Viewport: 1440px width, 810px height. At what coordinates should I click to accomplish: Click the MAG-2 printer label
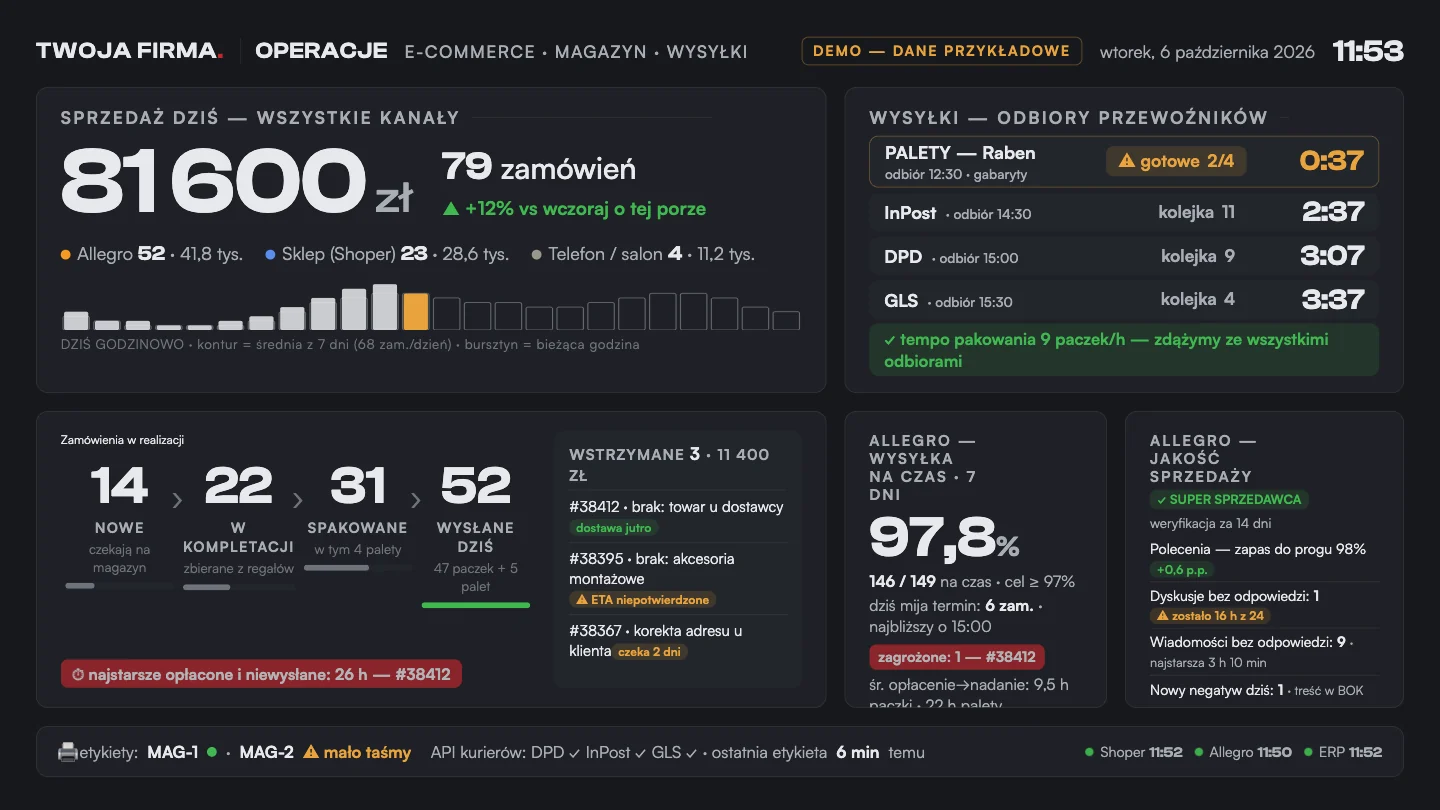tap(267, 752)
